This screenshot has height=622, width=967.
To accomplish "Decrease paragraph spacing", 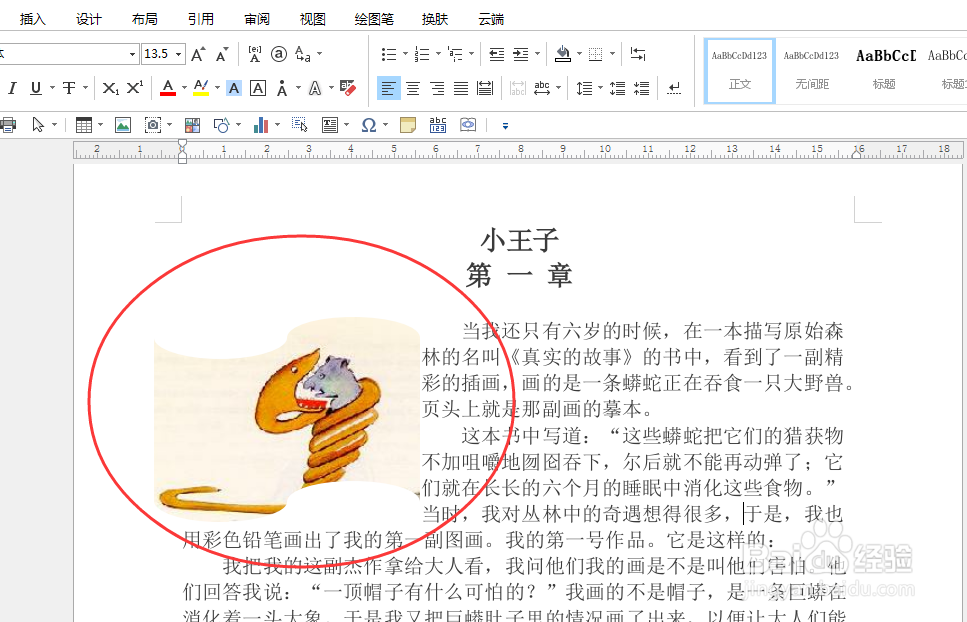I will click(641, 88).
